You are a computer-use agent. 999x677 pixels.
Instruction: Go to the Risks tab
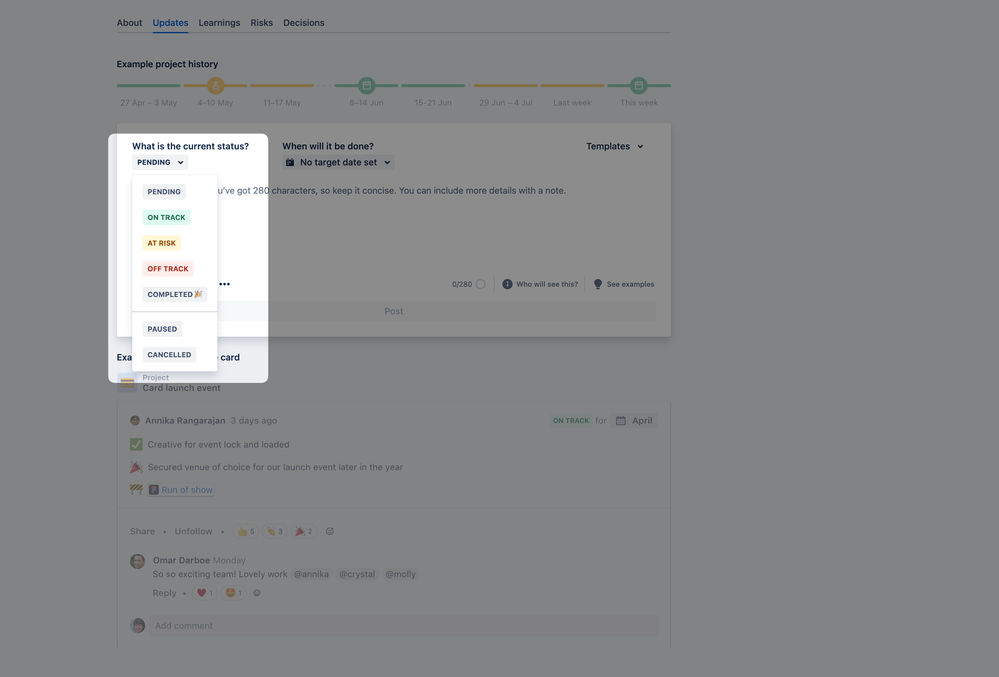(x=261, y=23)
